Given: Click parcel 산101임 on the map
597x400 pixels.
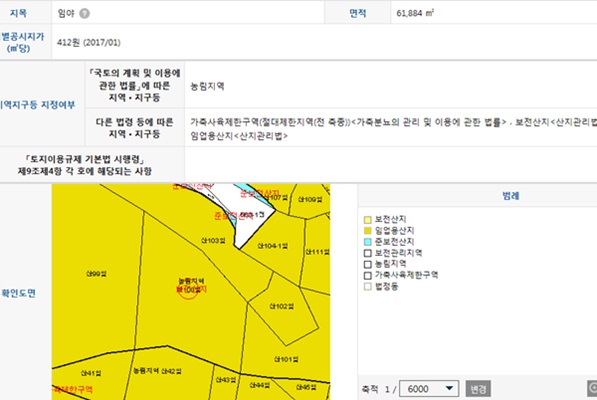Looking at the screenshot, I should (286, 359).
